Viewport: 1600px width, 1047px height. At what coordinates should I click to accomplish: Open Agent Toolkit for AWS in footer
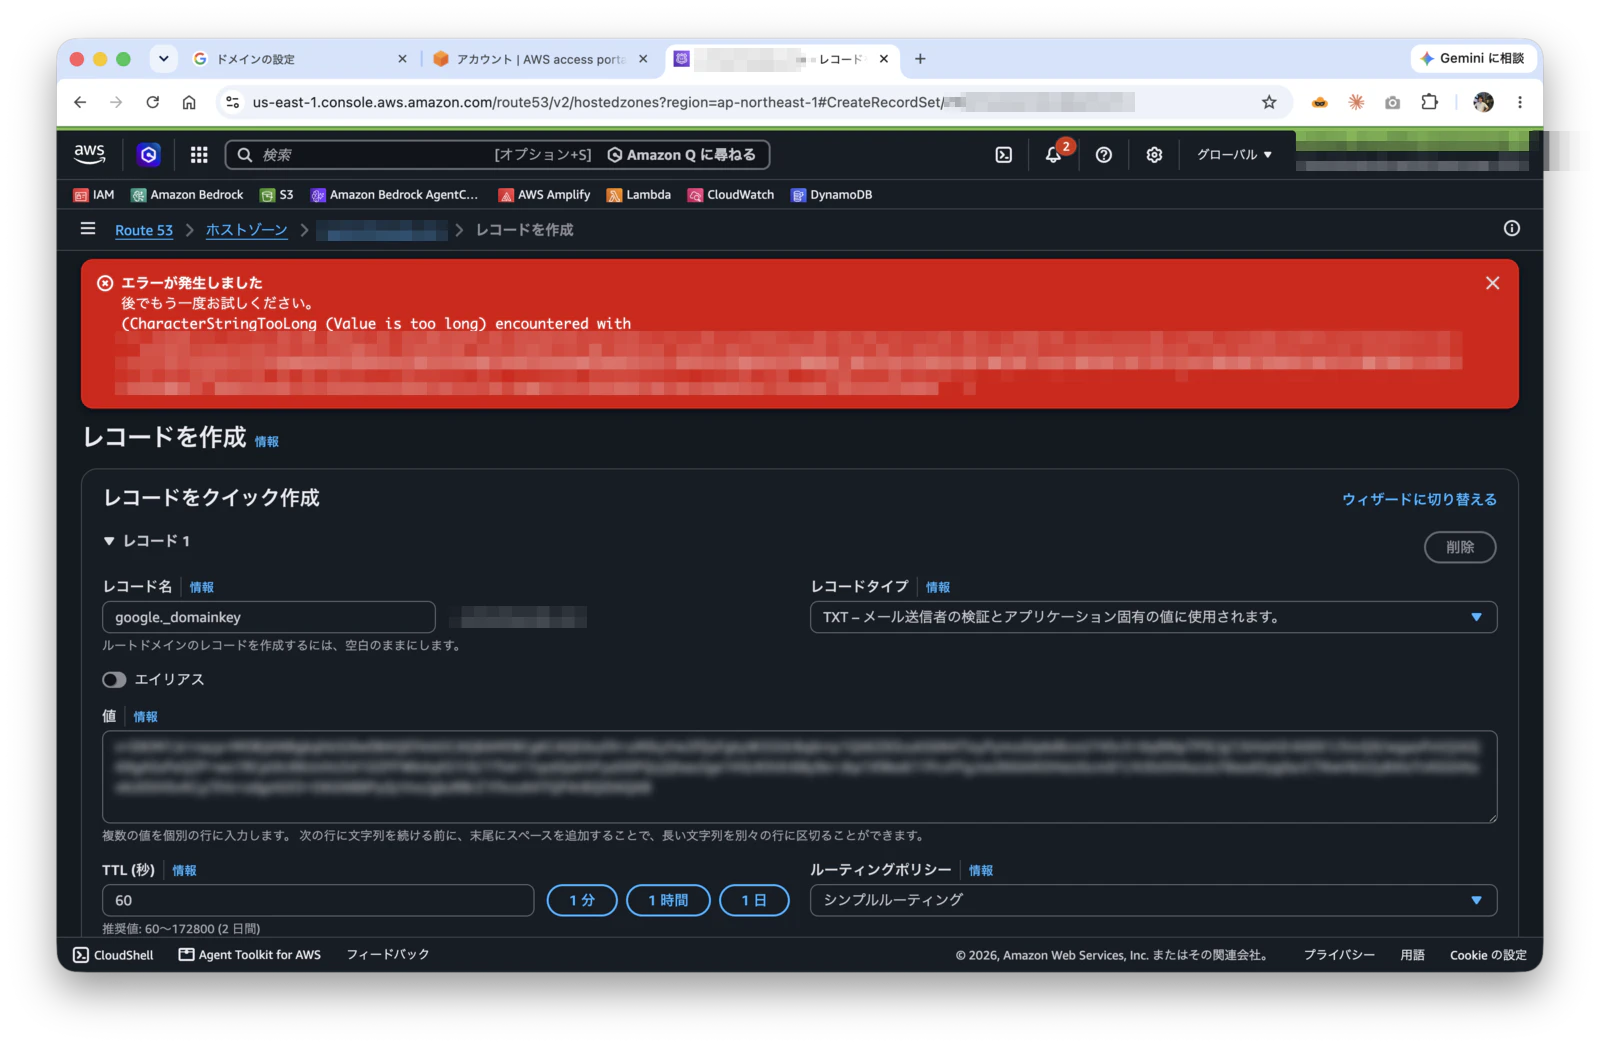point(250,955)
